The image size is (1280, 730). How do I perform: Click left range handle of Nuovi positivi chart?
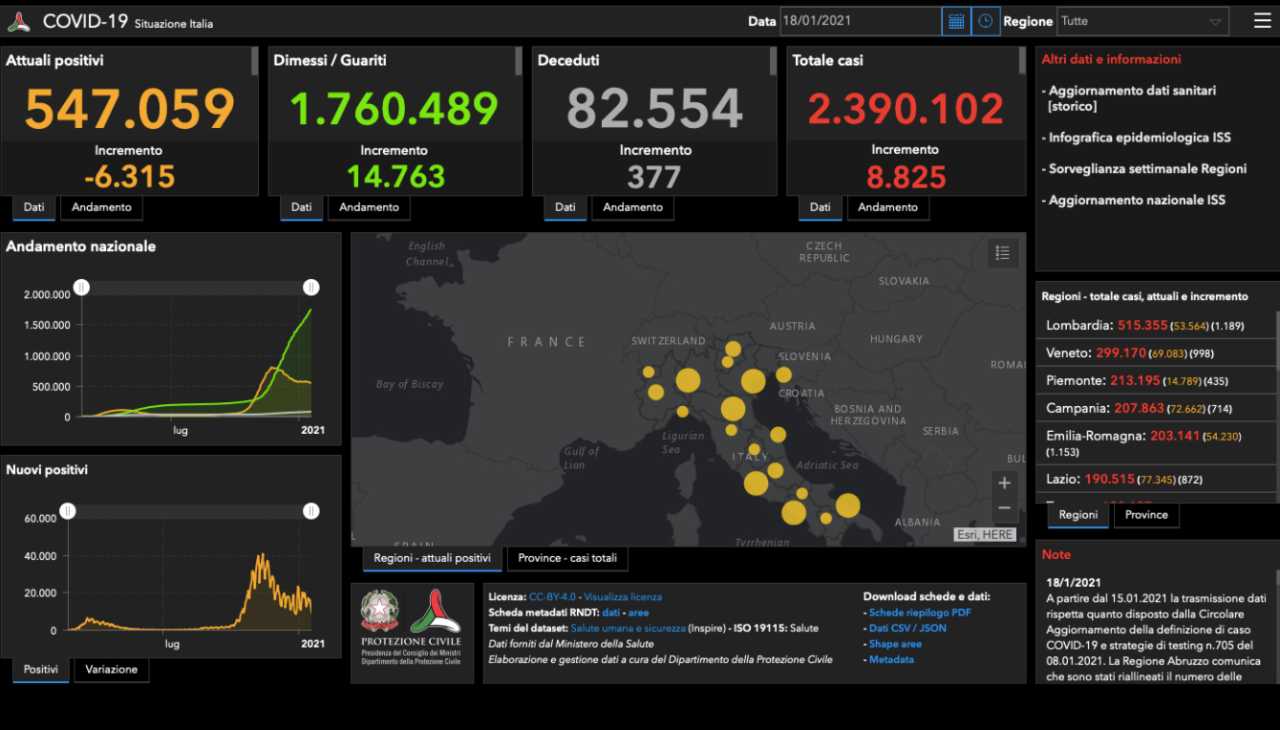click(67, 511)
